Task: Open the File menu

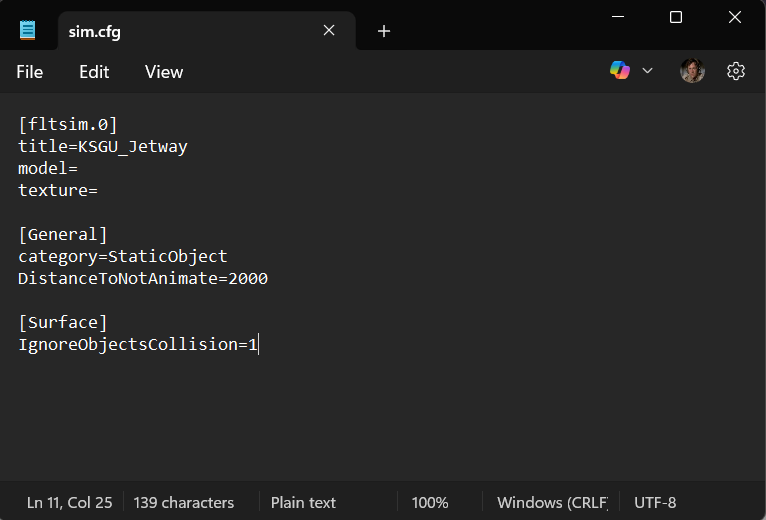Action: [x=30, y=72]
